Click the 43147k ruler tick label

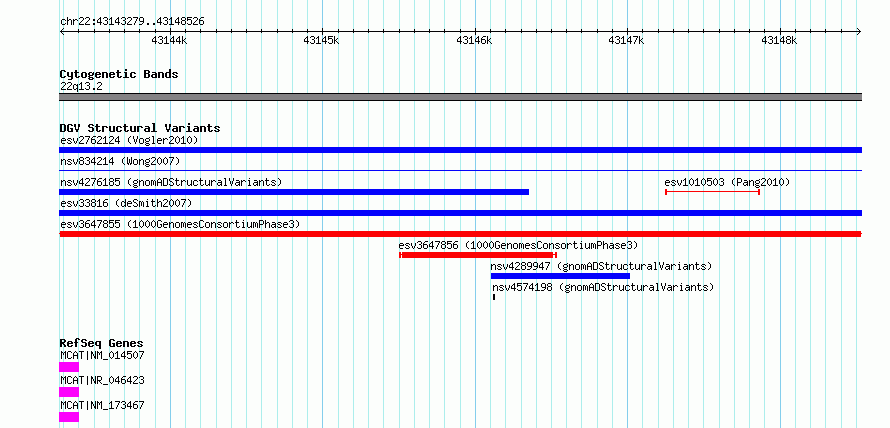626,40
